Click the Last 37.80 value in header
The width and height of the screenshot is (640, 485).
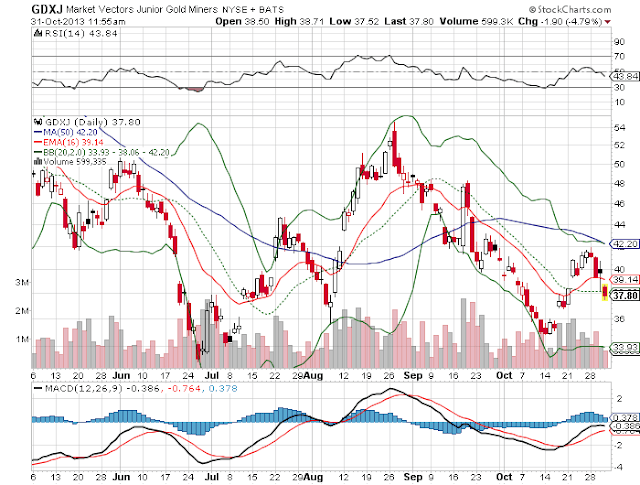coord(409,22)
